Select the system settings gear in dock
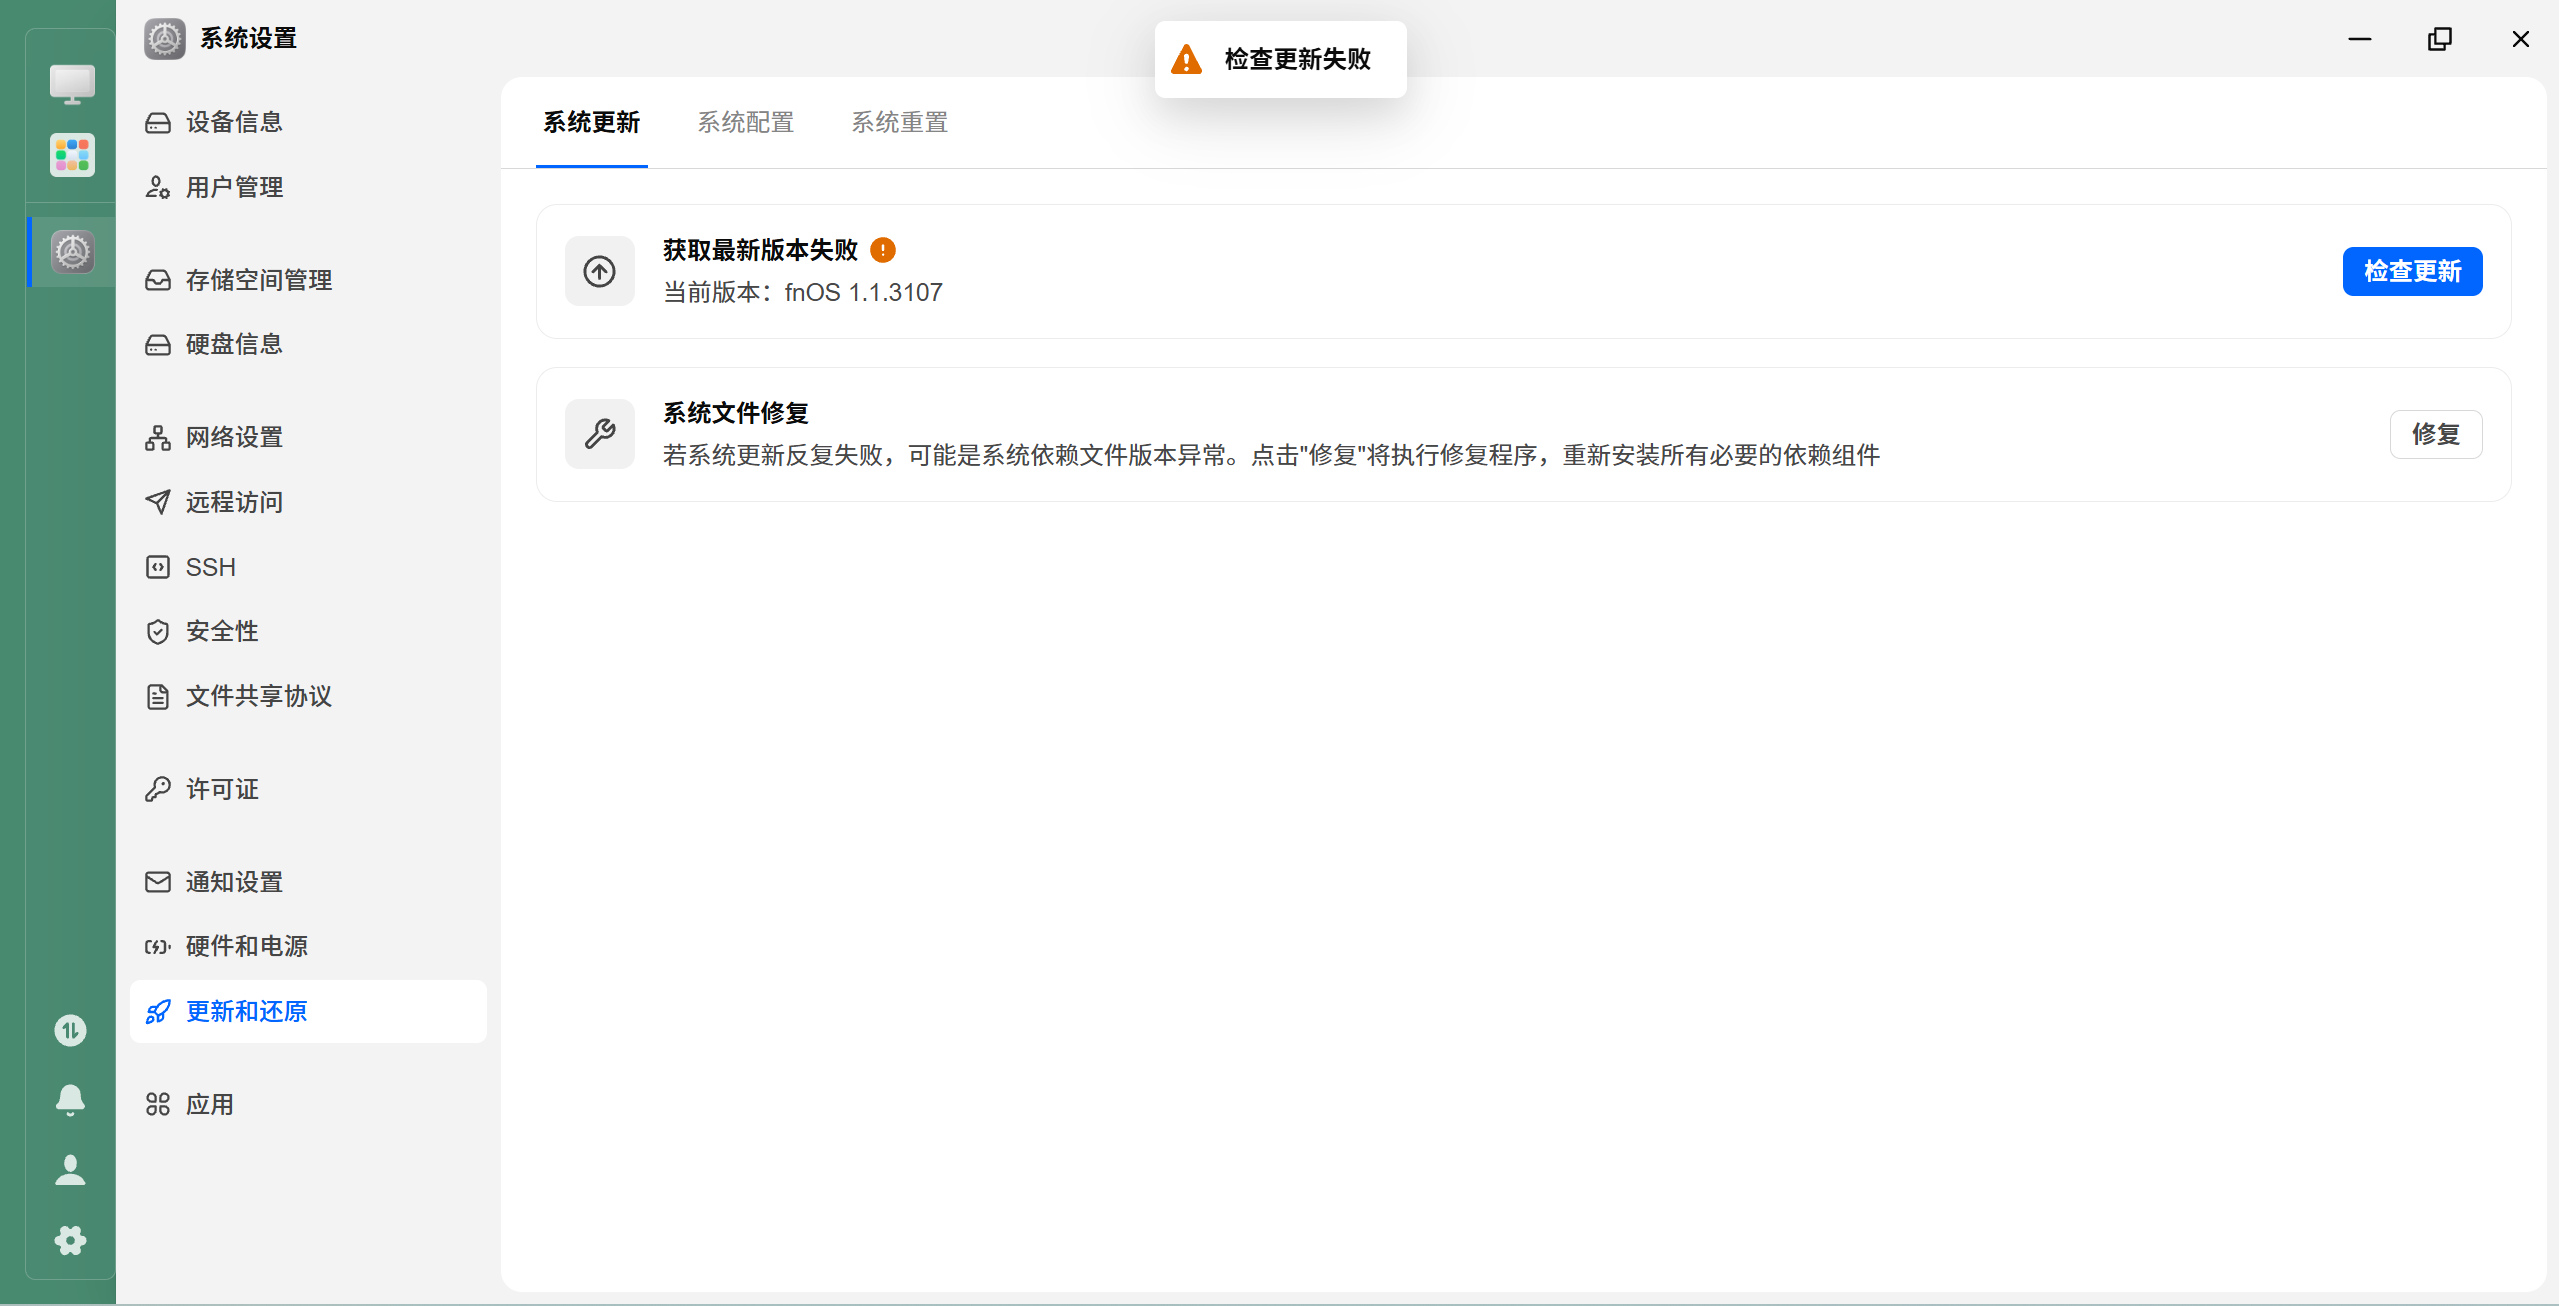Image resolution: width=2559 pixels, height=1306 pixels. (72, 251)
